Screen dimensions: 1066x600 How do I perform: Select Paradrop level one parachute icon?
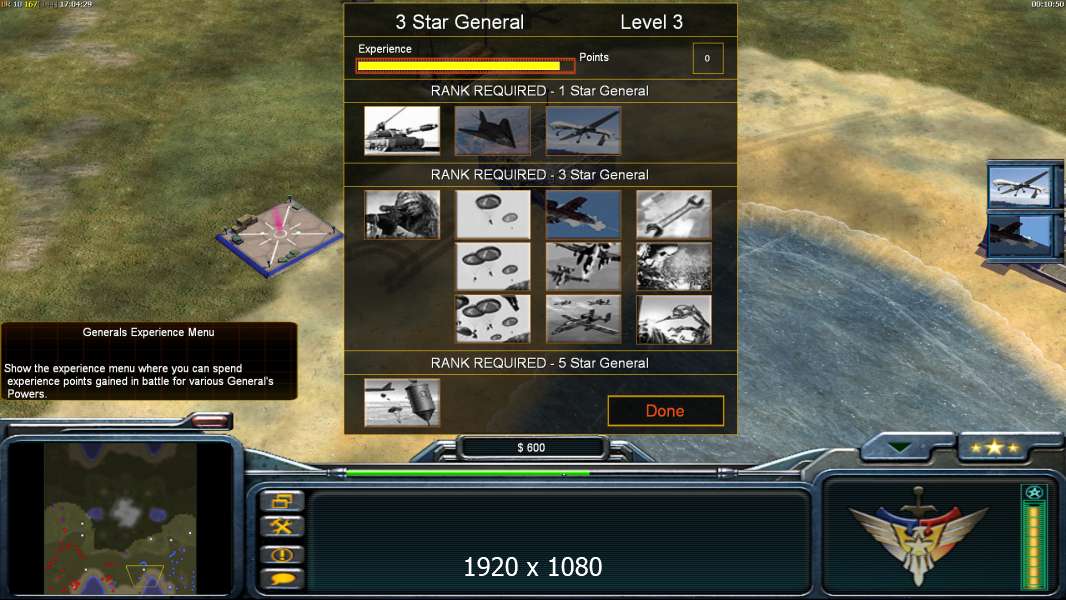coord(492,214)
